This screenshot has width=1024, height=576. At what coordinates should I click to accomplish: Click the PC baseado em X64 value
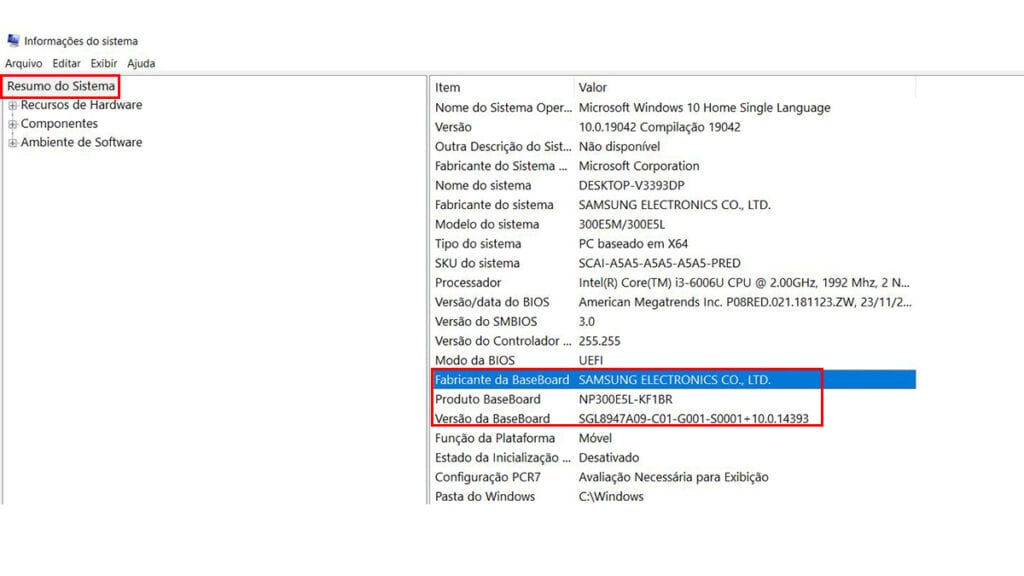633,244
